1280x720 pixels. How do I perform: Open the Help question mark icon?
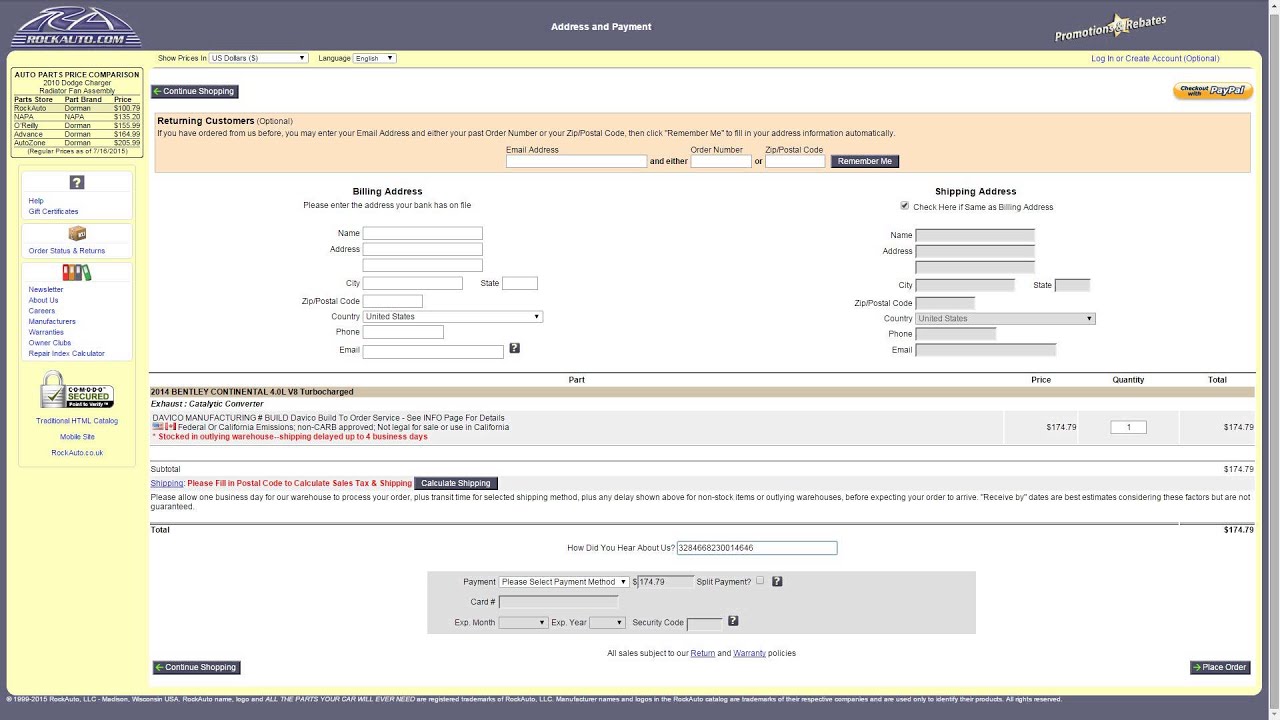click(x=77, y=182)
